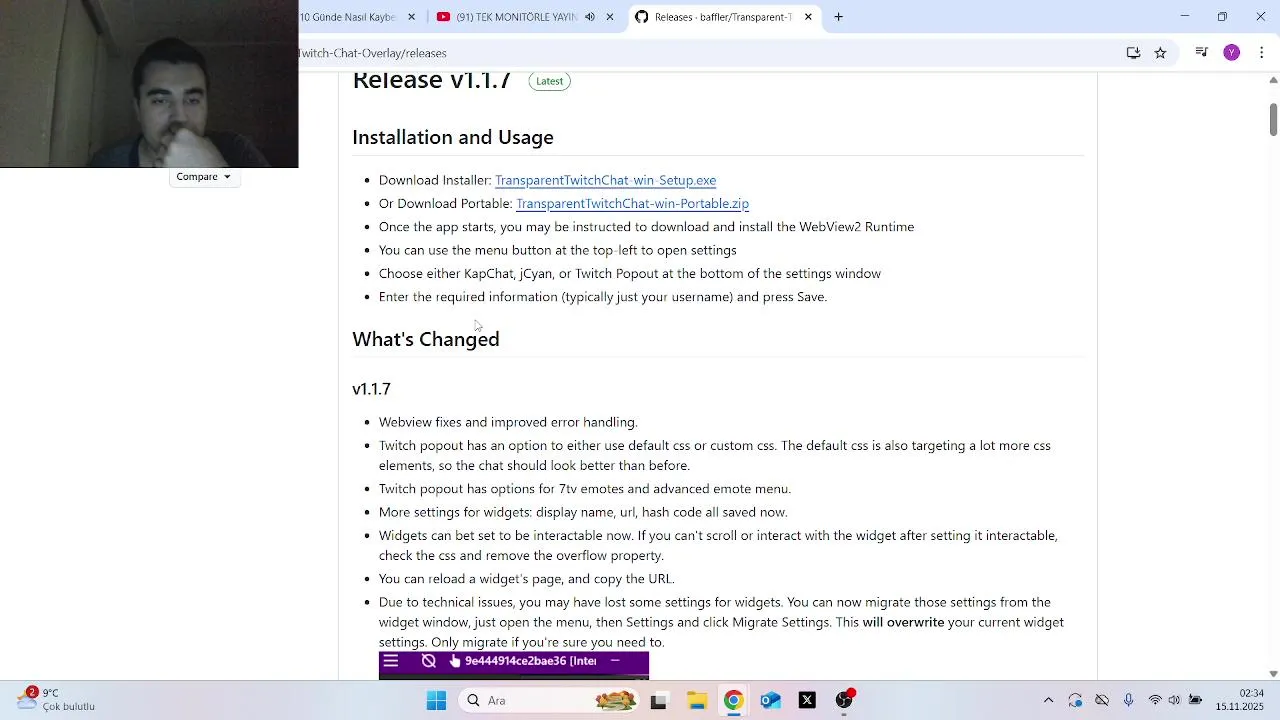Click the "What's Changed" heading
Screen dimensions: 1280x720
click(x=426, y=340)
